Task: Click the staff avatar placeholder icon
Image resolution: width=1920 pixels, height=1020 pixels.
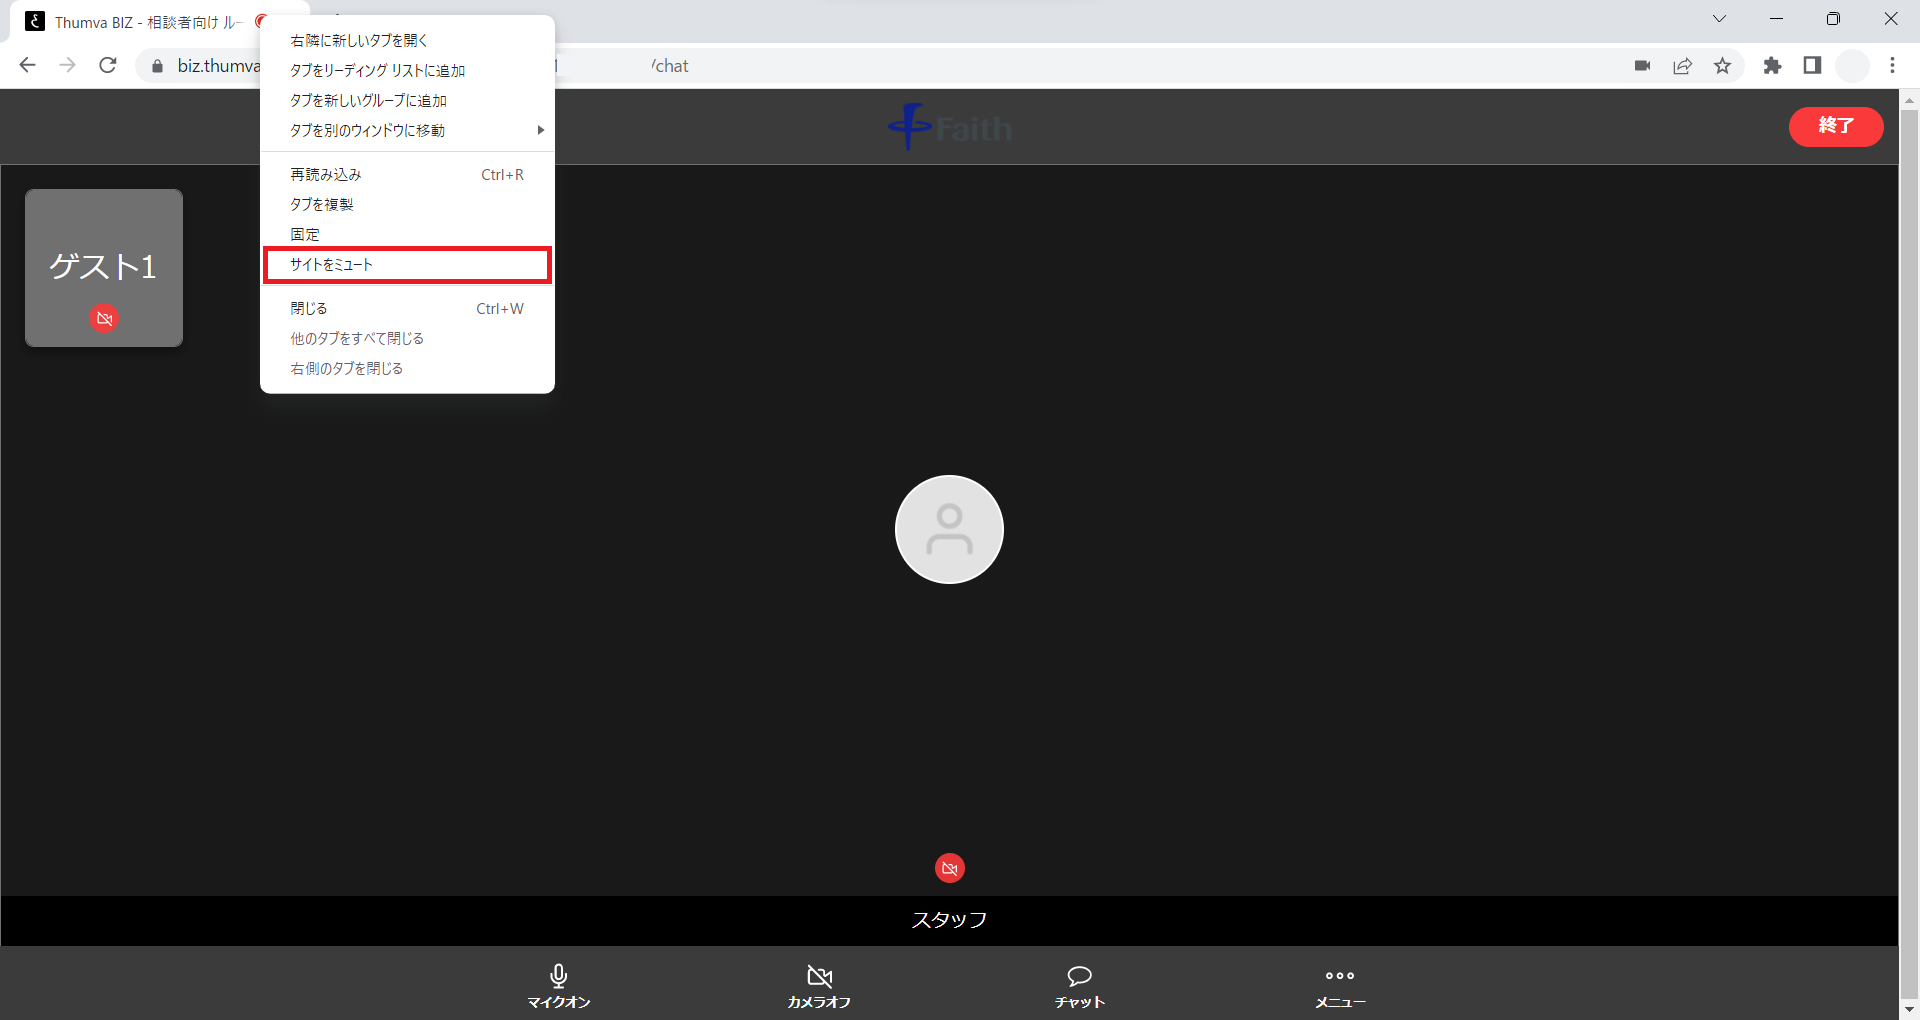Action: pyautogui.click(x=949, y=529)
